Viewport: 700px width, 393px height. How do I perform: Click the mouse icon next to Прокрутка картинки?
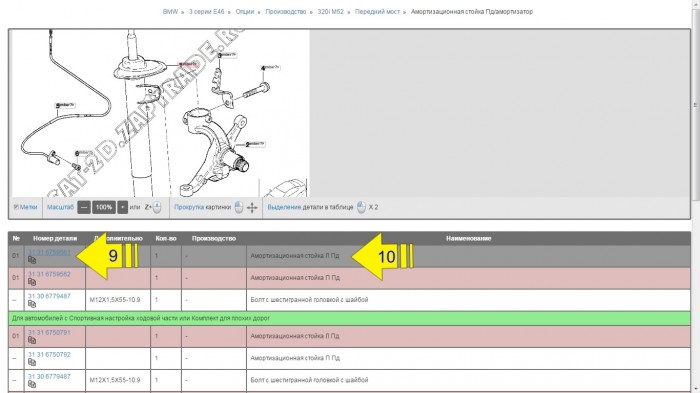pos(239,207)
